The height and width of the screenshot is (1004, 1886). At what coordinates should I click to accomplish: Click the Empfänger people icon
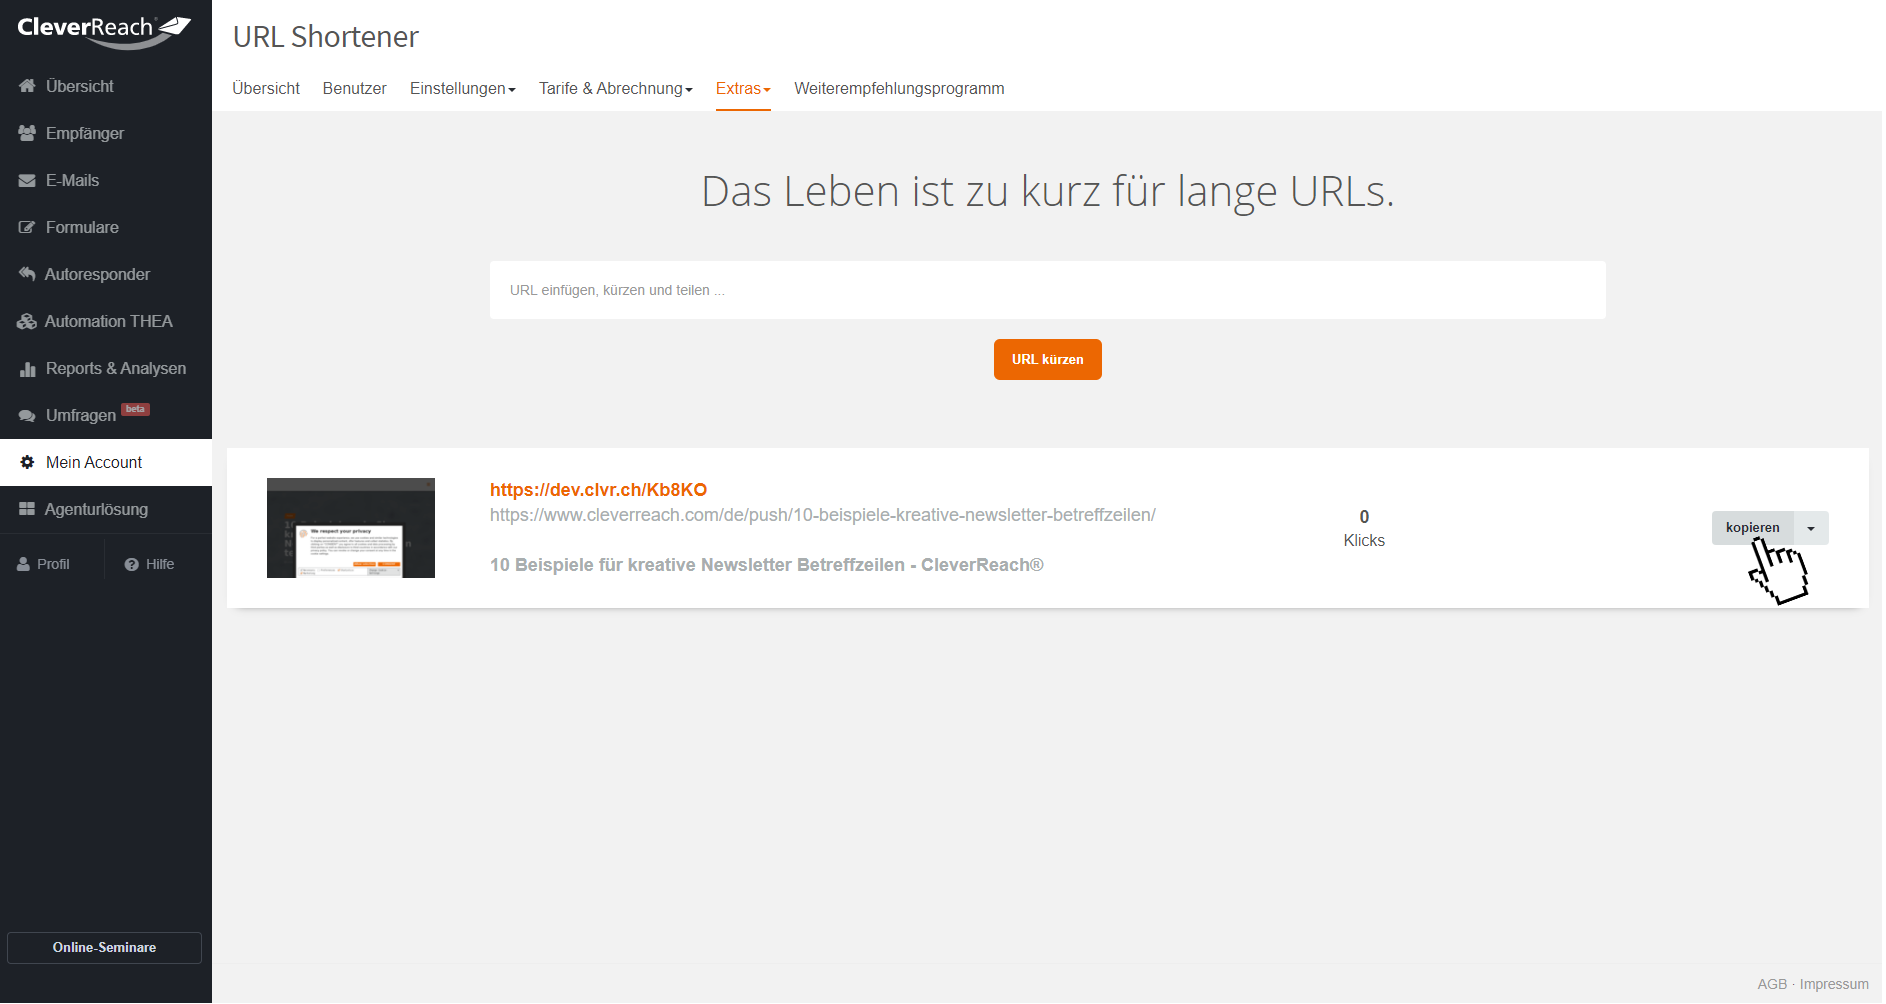pos(27,133)
